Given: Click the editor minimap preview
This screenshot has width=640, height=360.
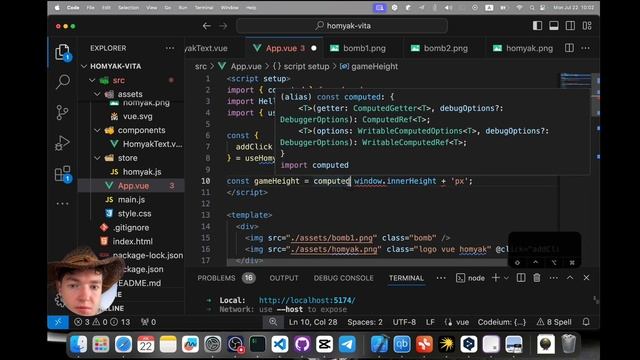Looking at the screenshot, I should click(x=576, y=81).
